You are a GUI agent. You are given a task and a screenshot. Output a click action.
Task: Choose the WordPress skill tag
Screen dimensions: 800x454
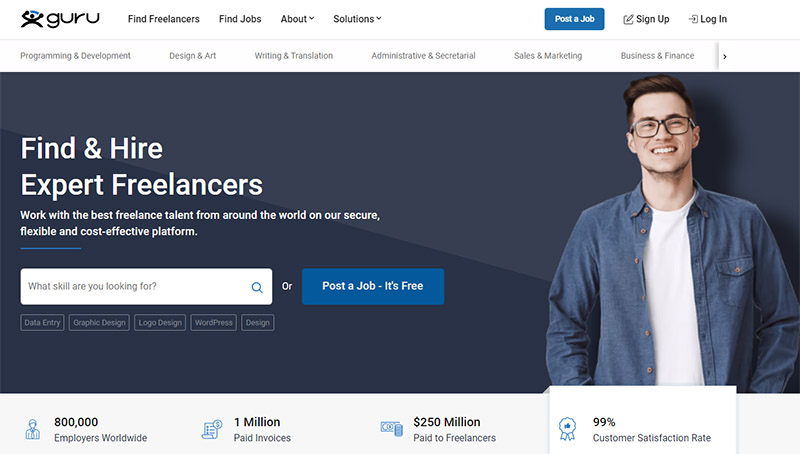[213, 322]
